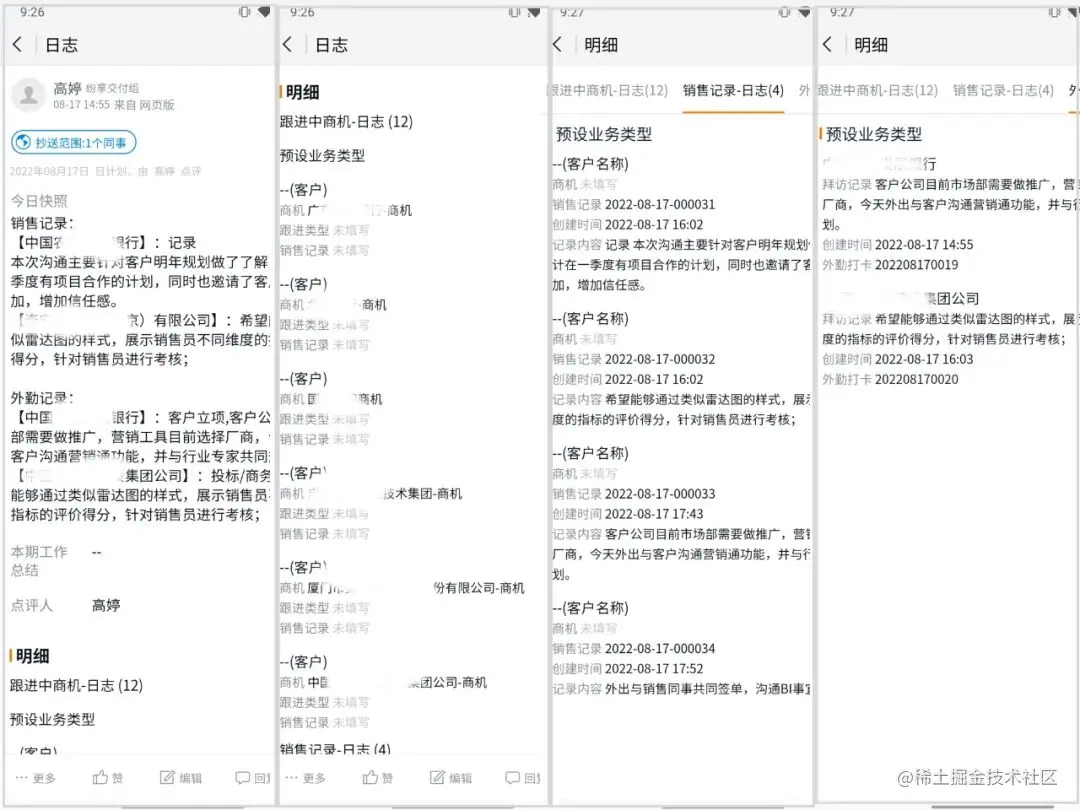Viewport: 1080px width, 810px height.
Task: Switch to 跟进中商机-日志(12) tab in third screen
Action: (x=609, y=90)
